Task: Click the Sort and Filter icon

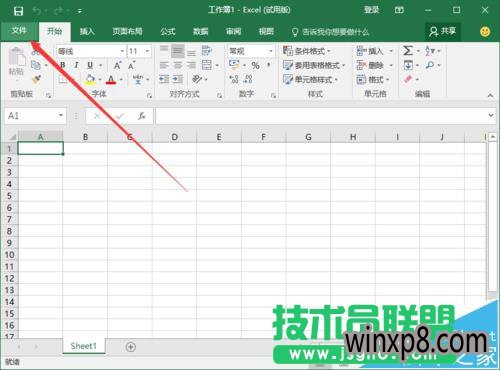Action: click(430, 51)
